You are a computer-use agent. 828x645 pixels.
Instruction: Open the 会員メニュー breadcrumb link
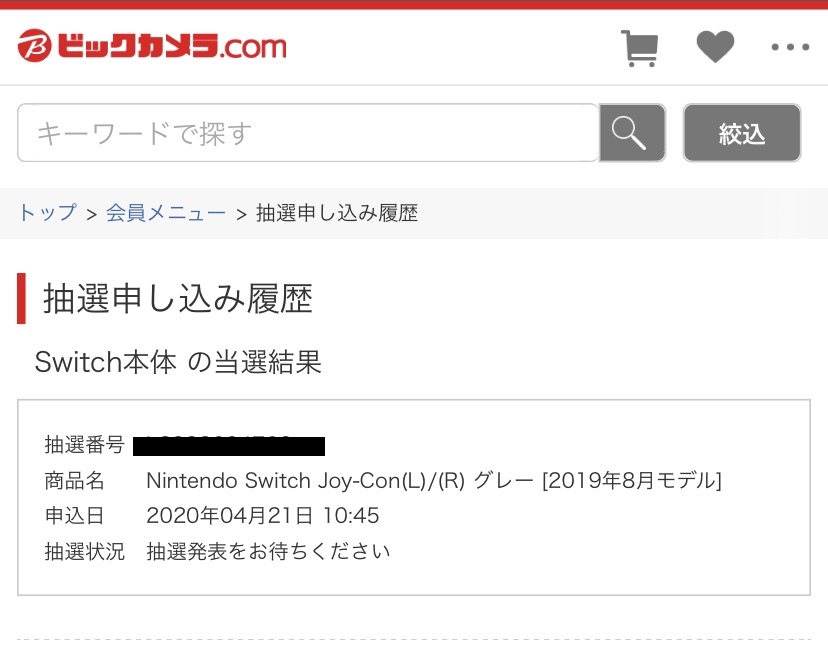coord(166,213)
